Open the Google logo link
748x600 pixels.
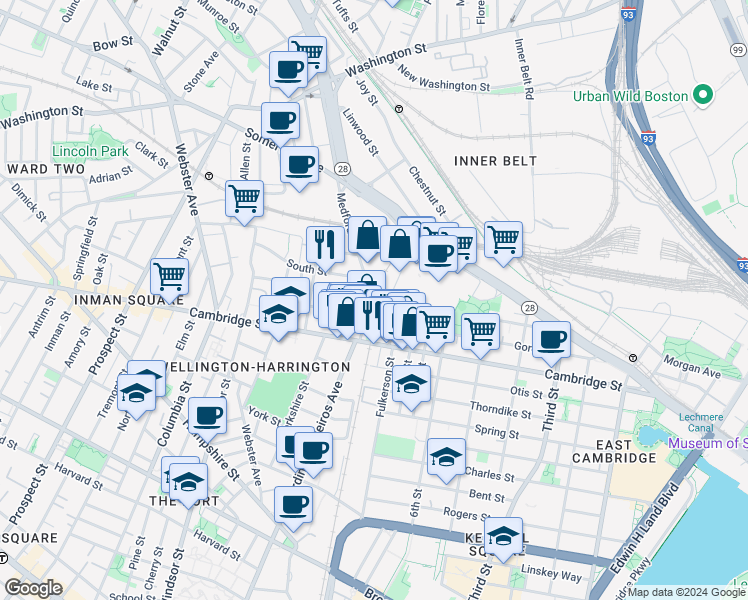[x=34, y=588]
